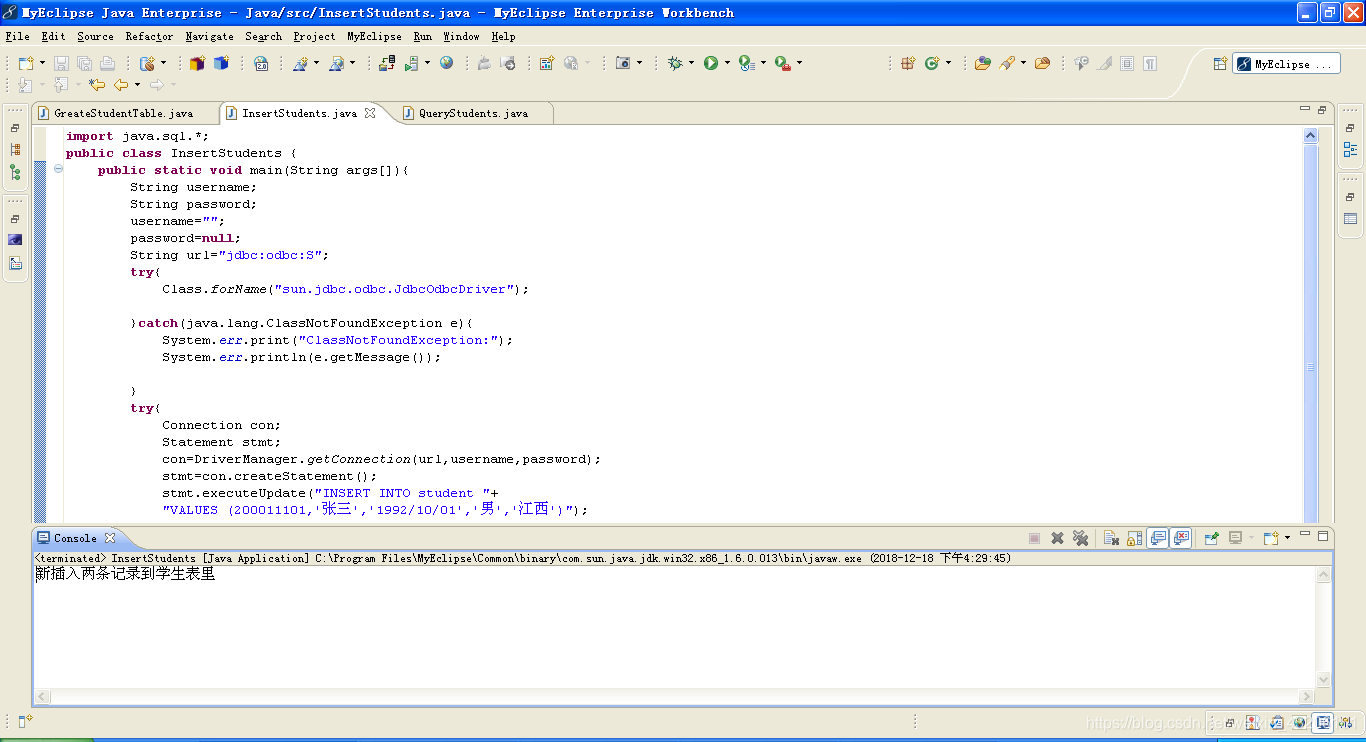
Task: Click the 2.0 globe web project icon
Action: [261, 63]
